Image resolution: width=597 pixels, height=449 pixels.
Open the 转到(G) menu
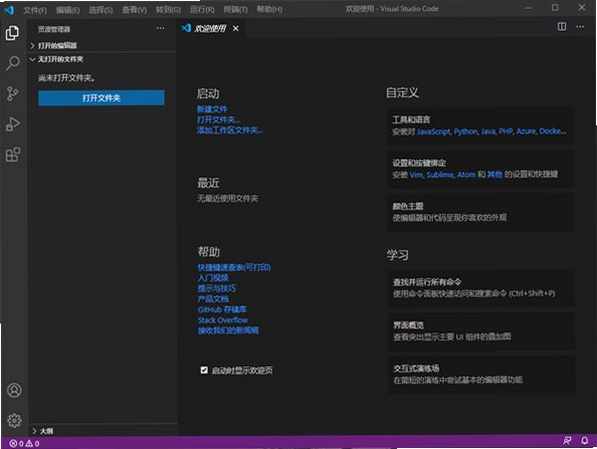[168, 10]
